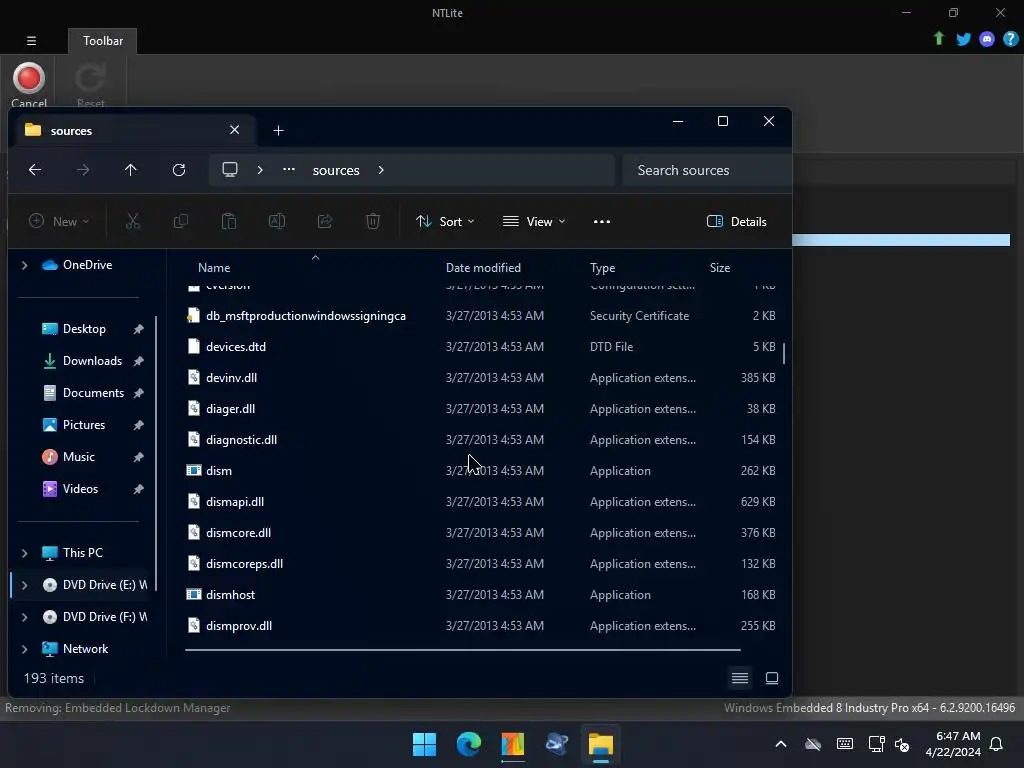Click the horizontal scrollbar under file list
The height and width of the screenshot is (768, 1024).
(x=462, y=650)
